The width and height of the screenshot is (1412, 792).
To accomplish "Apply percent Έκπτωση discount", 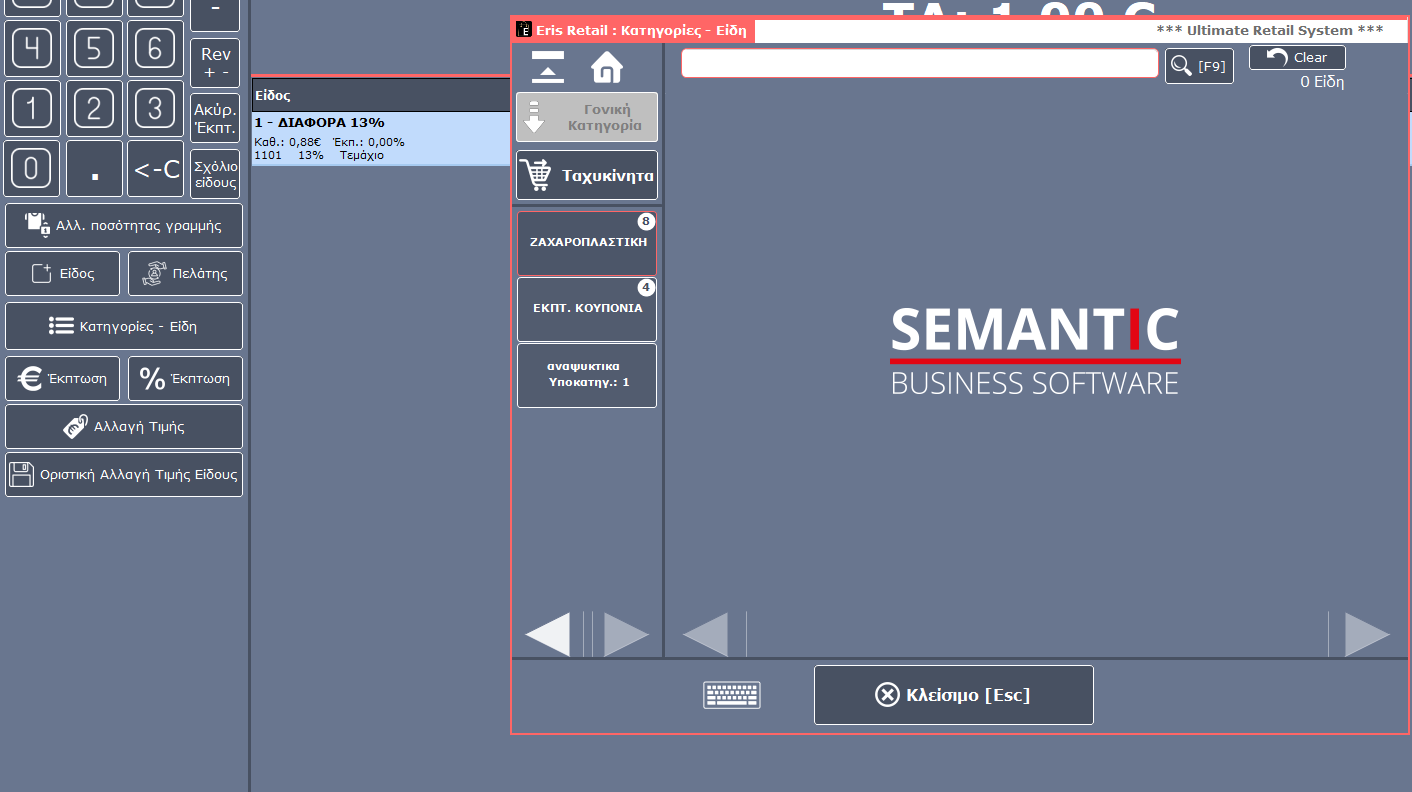I will click(185, 379).
